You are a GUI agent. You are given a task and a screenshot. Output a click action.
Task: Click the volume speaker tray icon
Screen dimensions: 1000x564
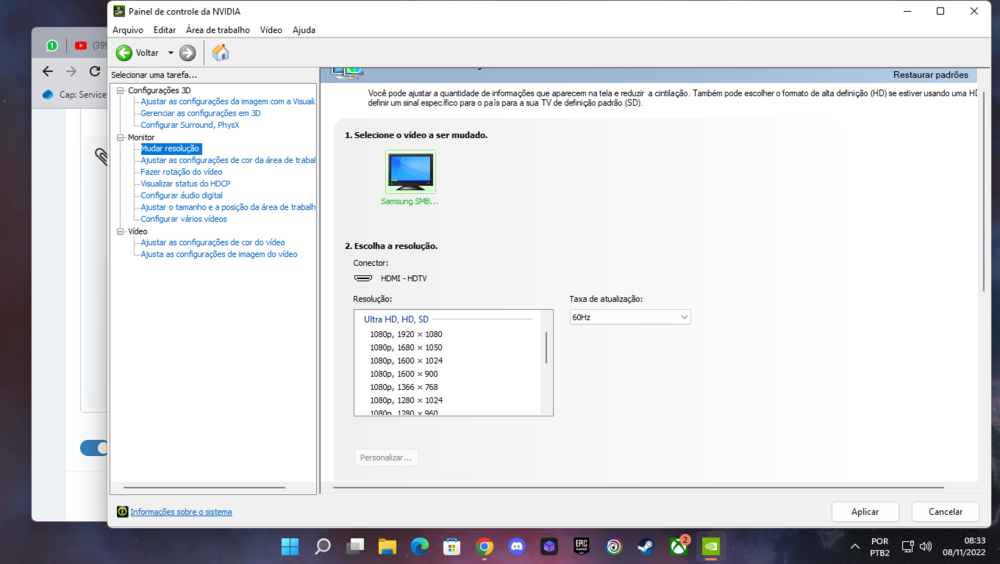926,547
